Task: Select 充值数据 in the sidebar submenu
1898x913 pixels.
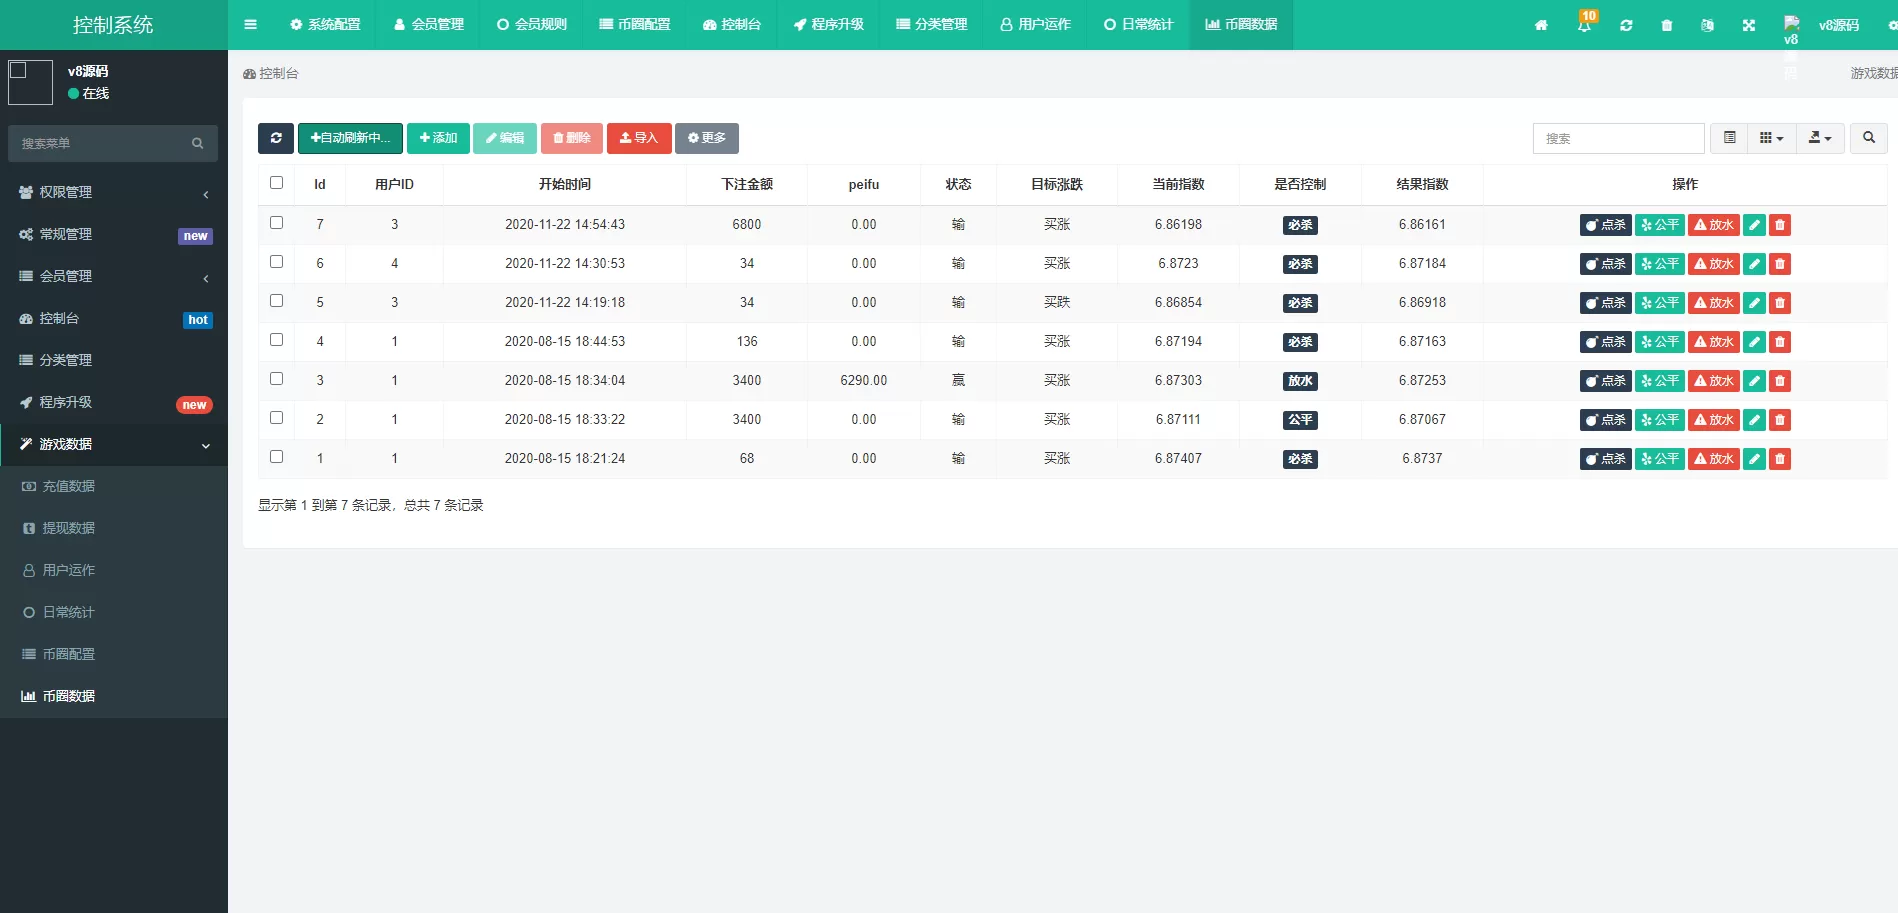Action: pyautogui.click(x=68, y=486)
